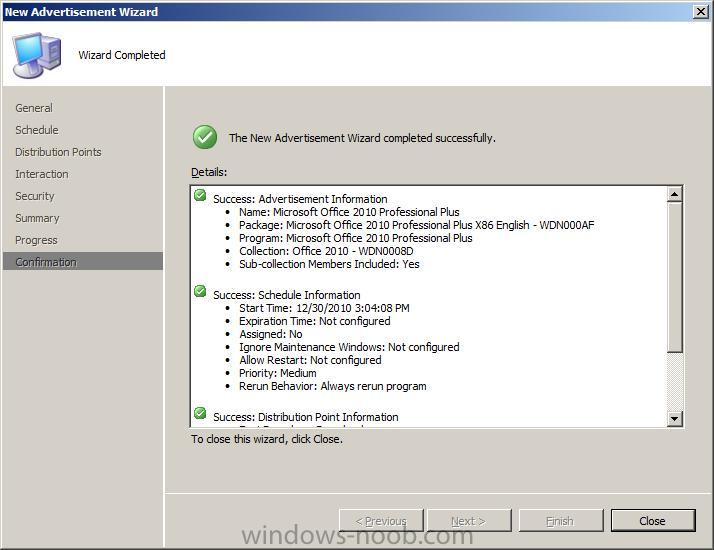Click the green check beside Schedule Information
The height and width of the screenshot is (550, 714).
point(200,291)
